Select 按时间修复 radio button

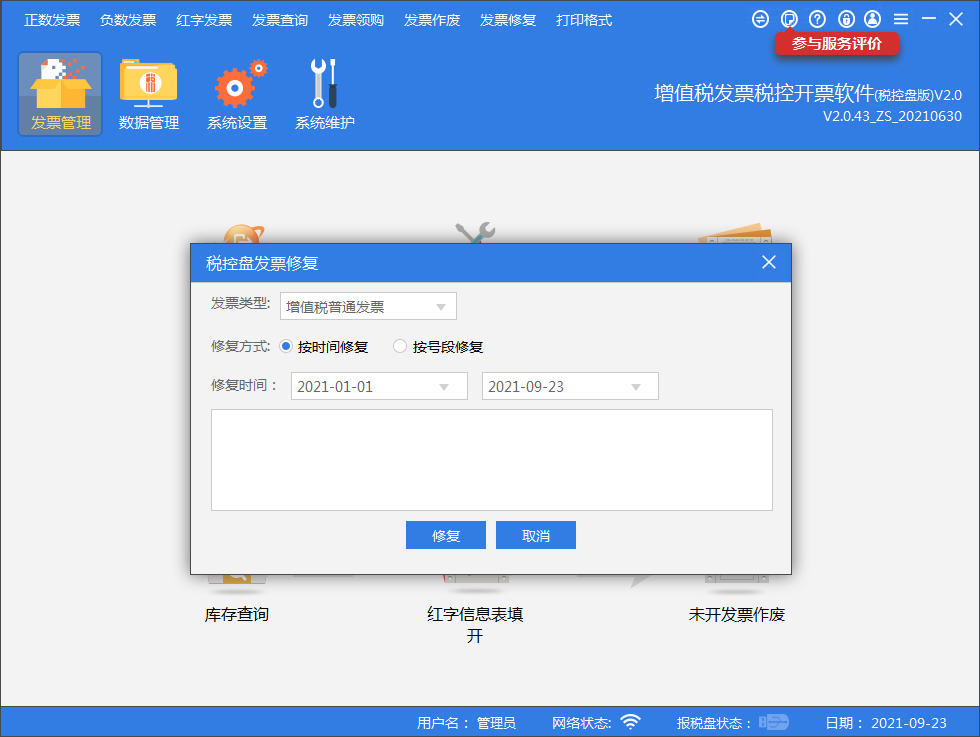pyautogui.click(x=286, y=346)
